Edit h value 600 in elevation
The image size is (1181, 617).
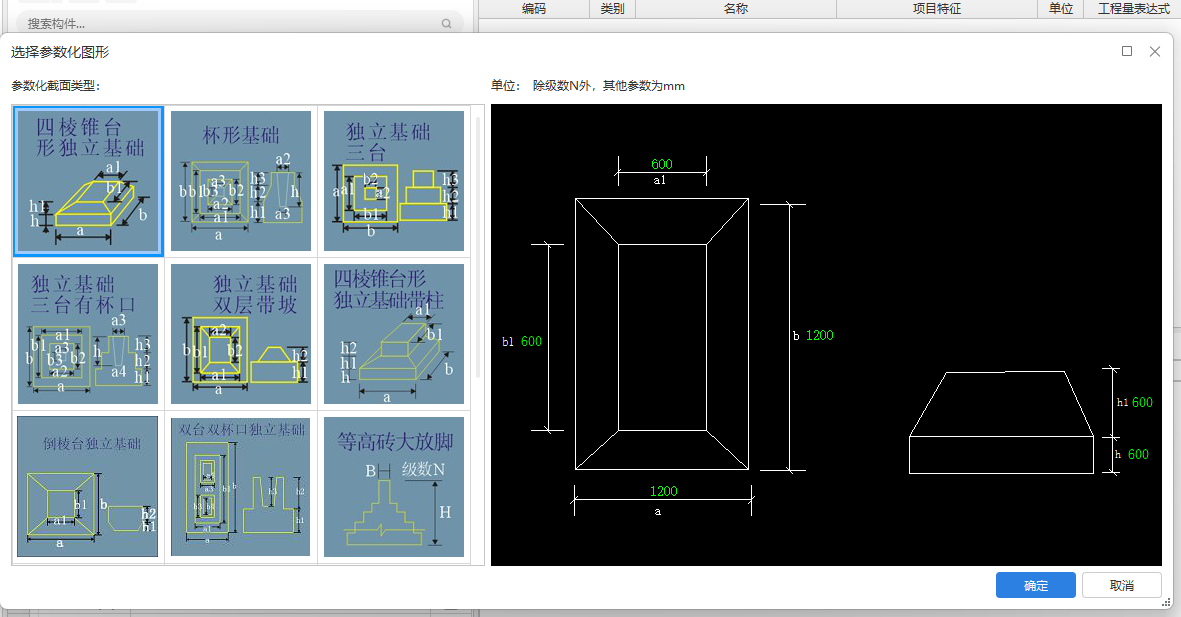pyautogui.click(x=1138, y=454)
